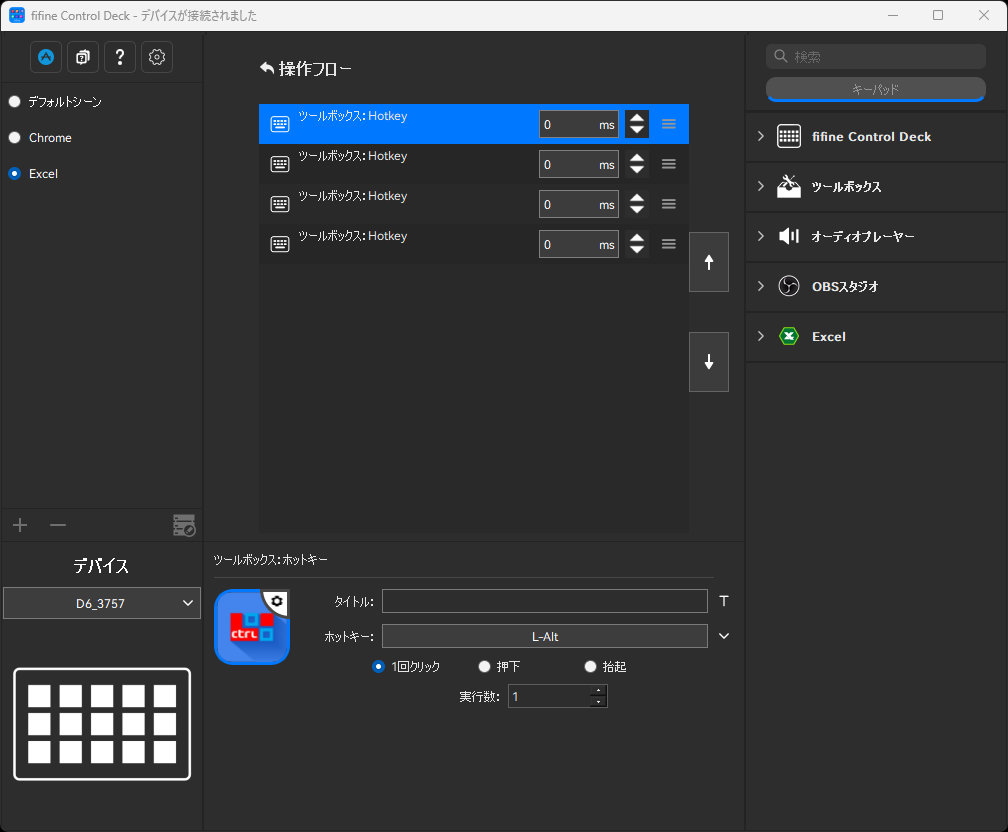Click the Excel category icon in right panel
Image resolution: width=1008 pixels, height=832 pixels.
coord(789,337)
